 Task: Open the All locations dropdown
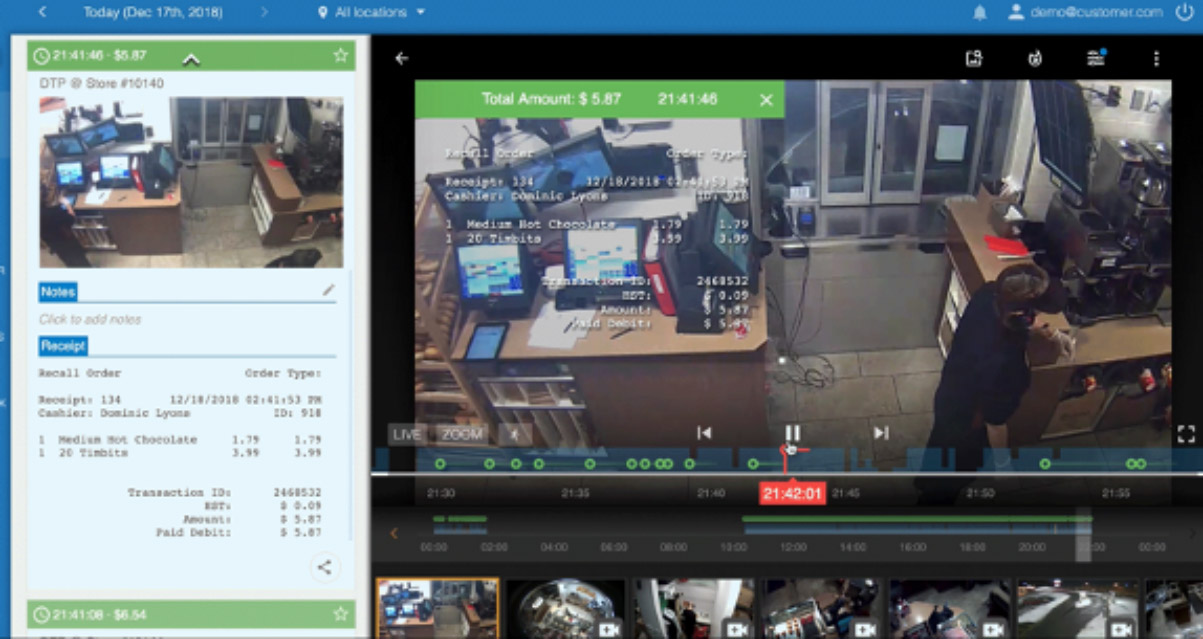pyautogui.click(x=371, y=12)
